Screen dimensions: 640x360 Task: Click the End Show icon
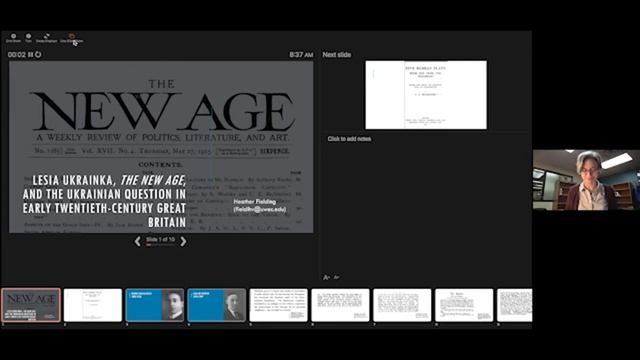(13, 36)
